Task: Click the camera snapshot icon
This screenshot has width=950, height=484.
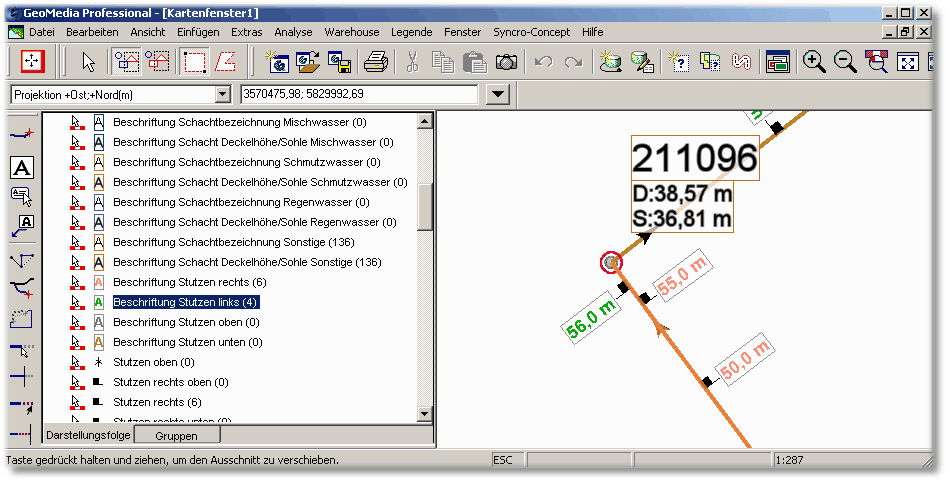Action: coord(507,62)
